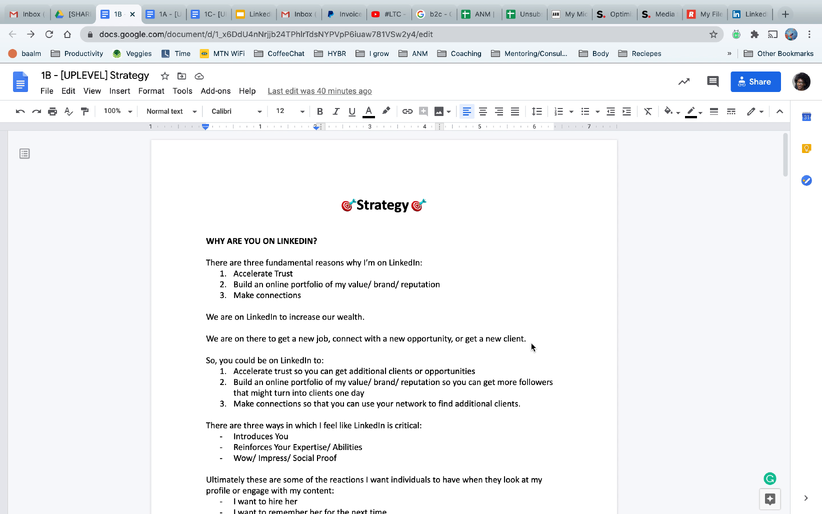Open the Insert menu

[x=120, y=91]
